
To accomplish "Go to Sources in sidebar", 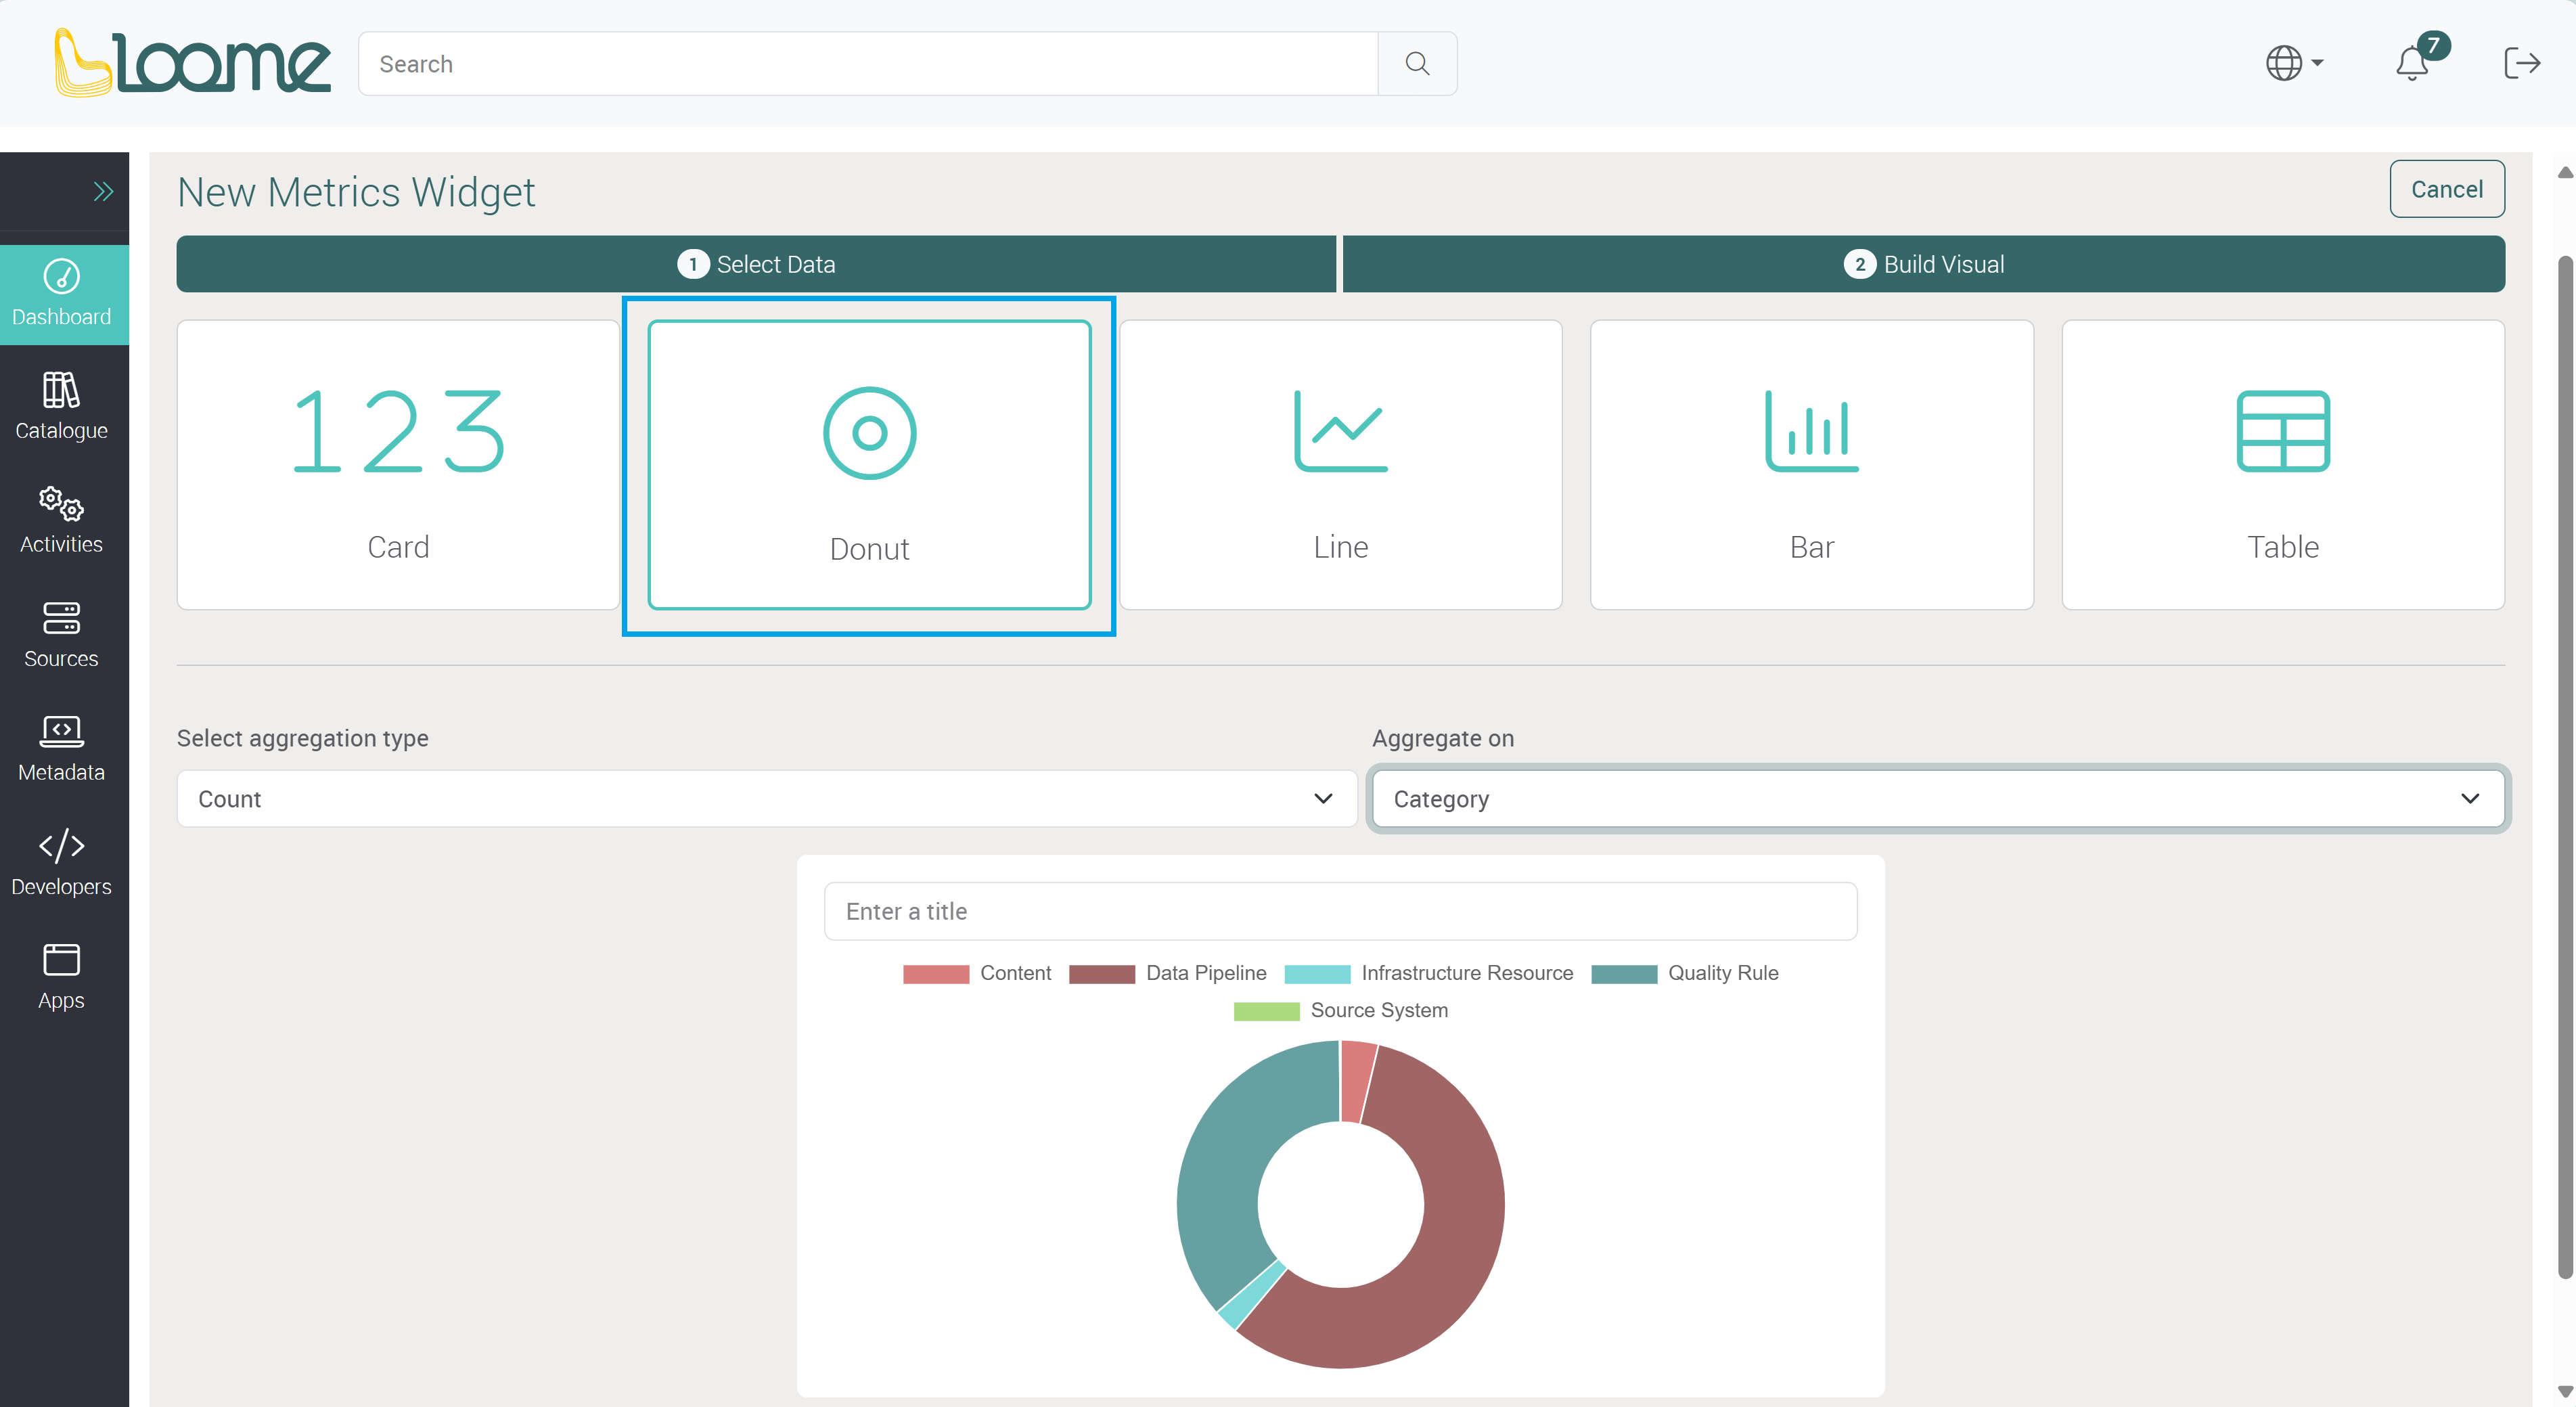I will pos(61,633).
